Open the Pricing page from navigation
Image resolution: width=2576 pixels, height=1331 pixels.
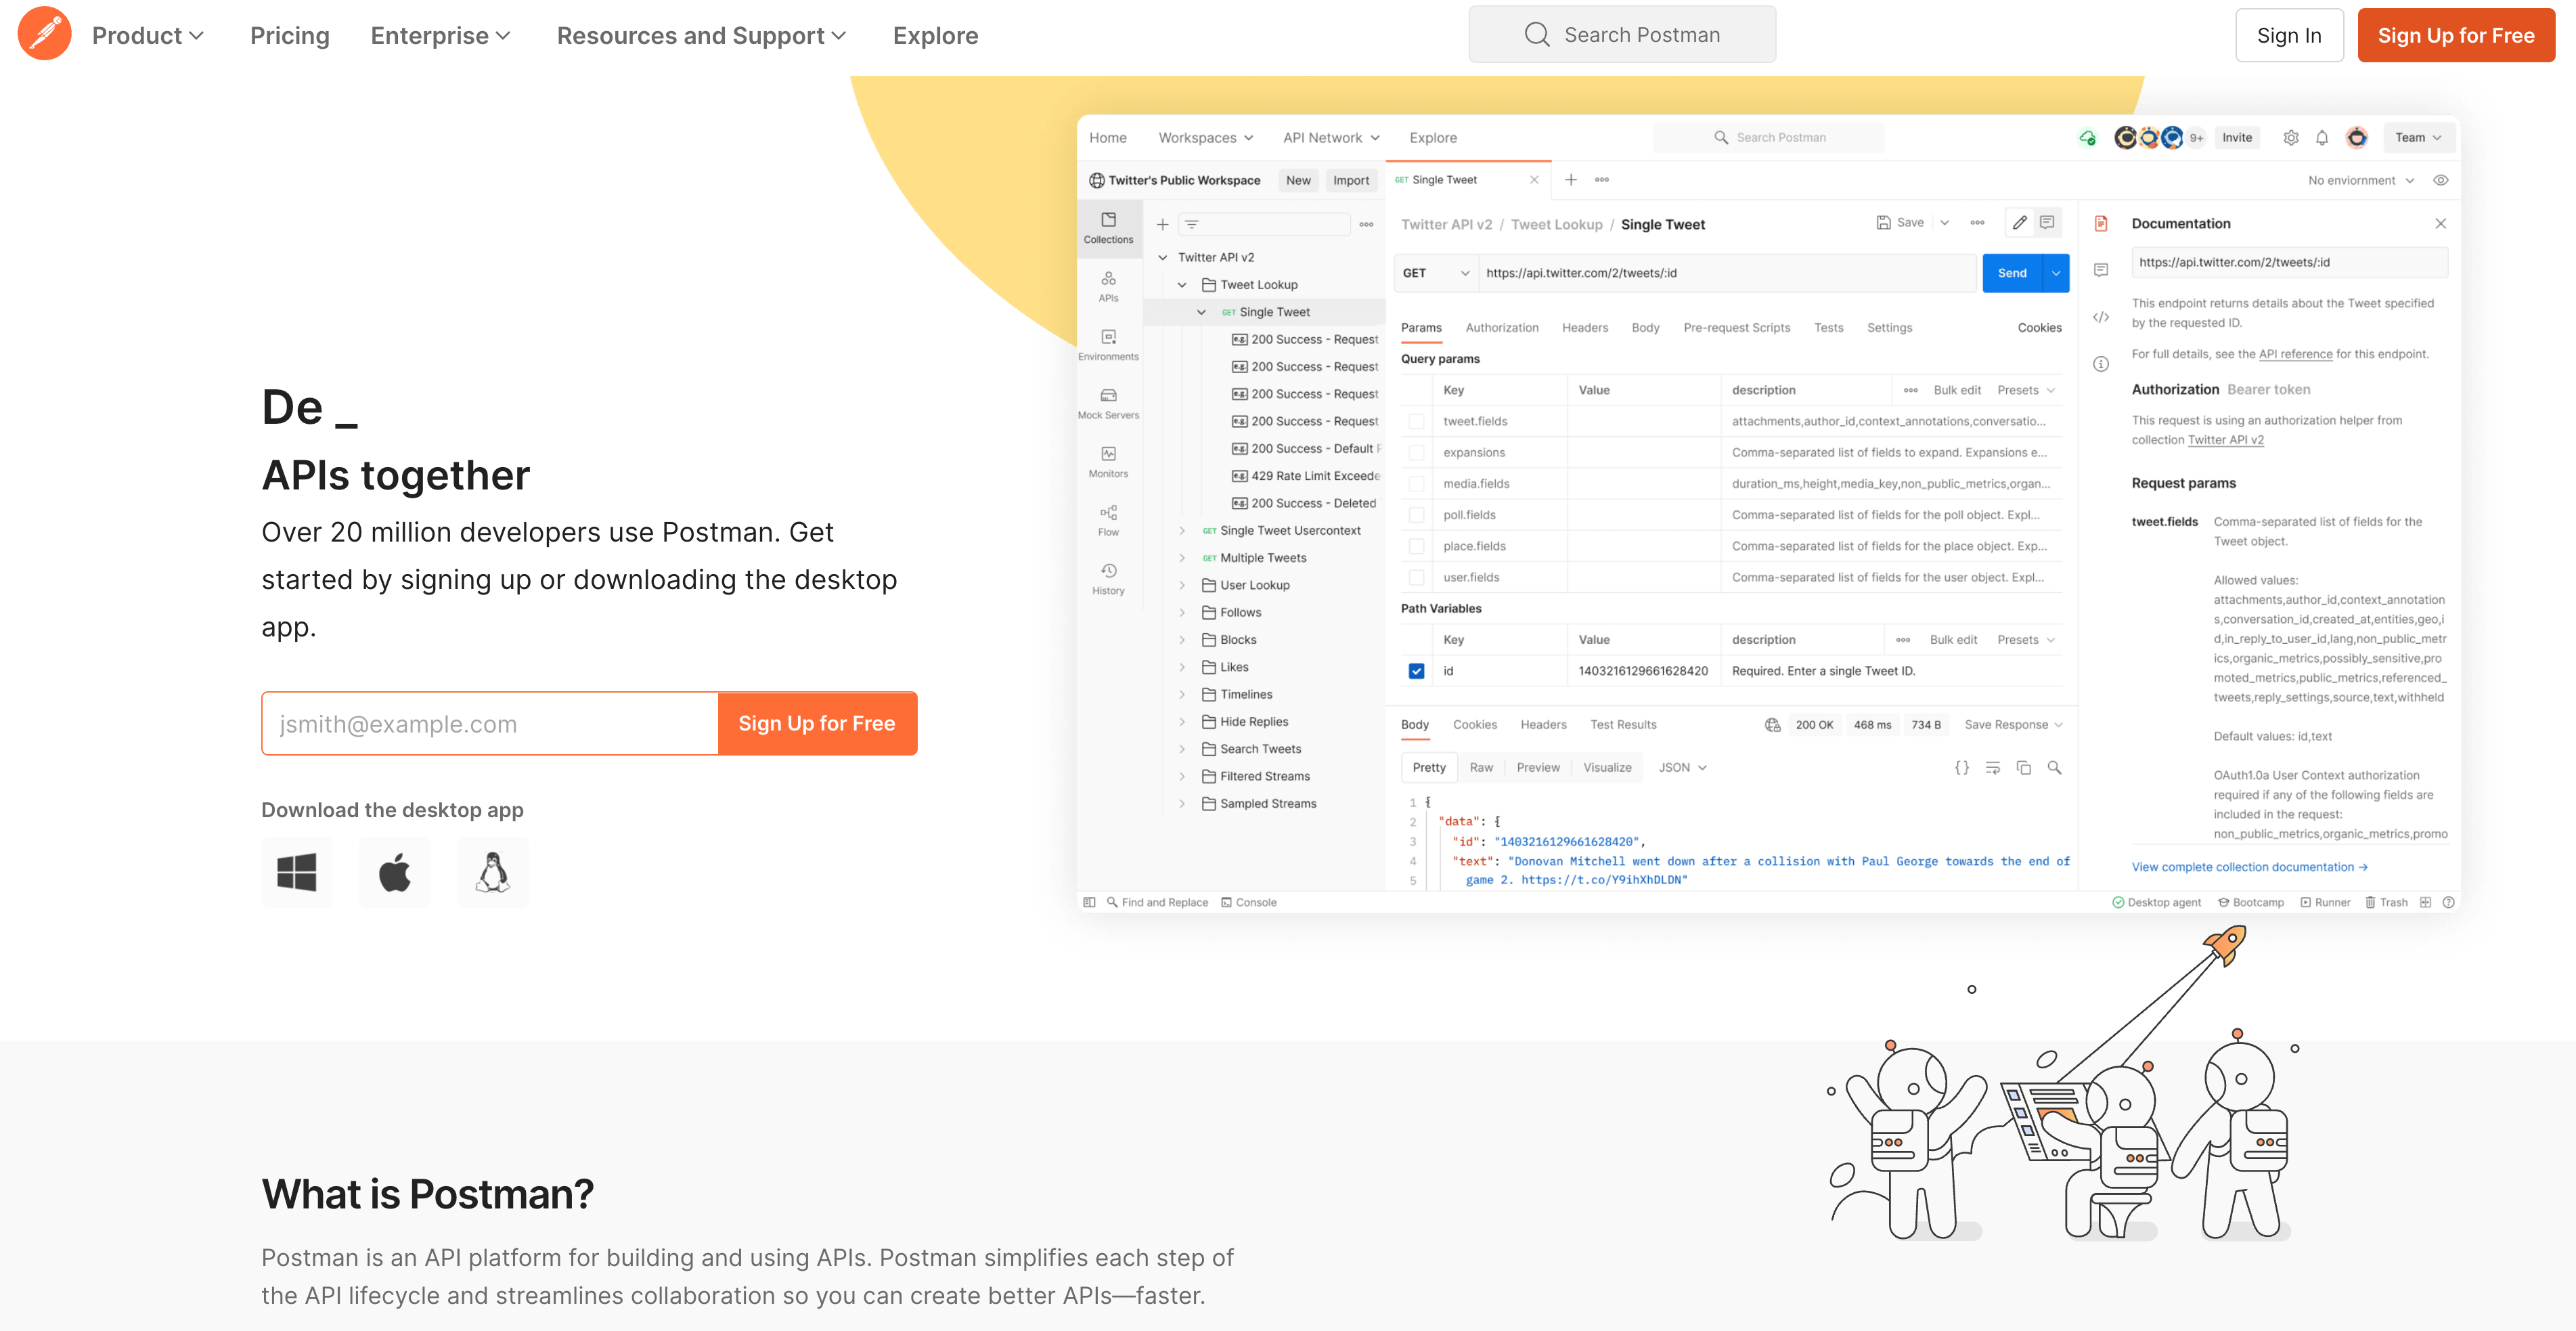point(290,35)
